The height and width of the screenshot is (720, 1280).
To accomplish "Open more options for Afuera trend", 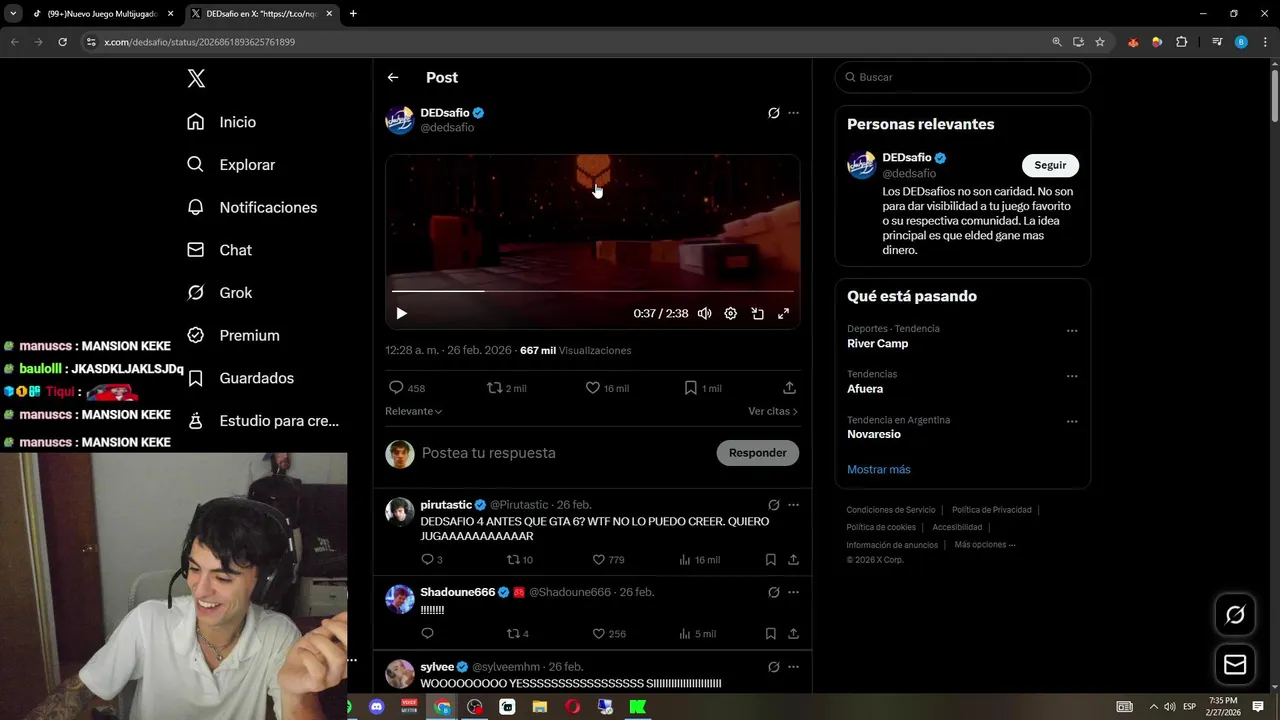I will tap(1072, 376).
